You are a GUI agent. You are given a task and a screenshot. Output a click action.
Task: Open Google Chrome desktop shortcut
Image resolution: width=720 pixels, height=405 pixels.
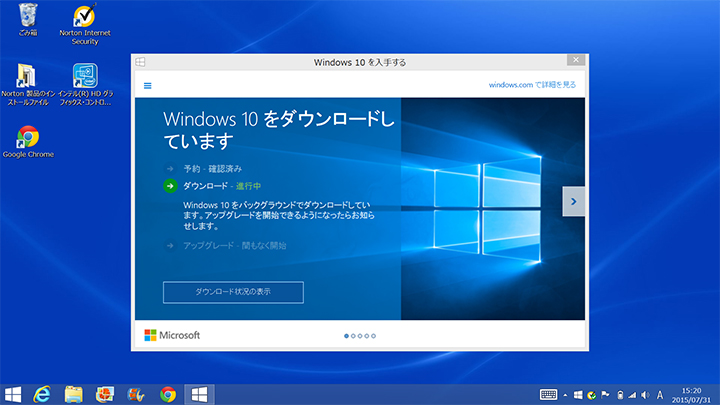tap(28, 139)
